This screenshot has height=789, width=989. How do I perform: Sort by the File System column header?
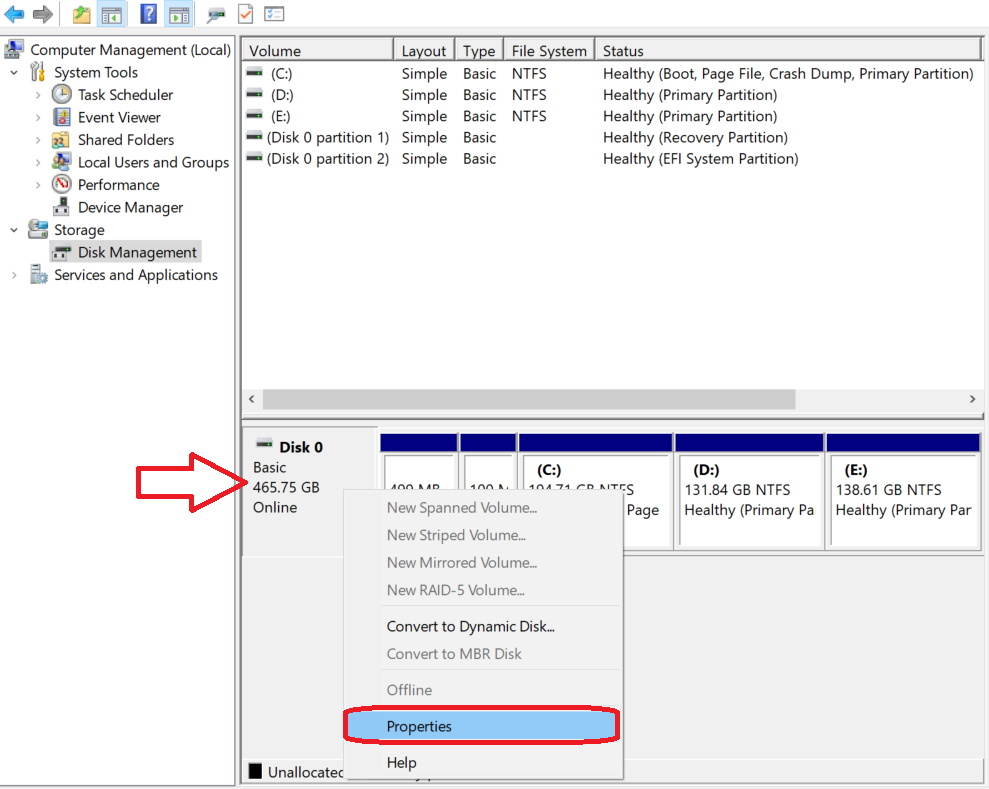[x=549, y=50]
